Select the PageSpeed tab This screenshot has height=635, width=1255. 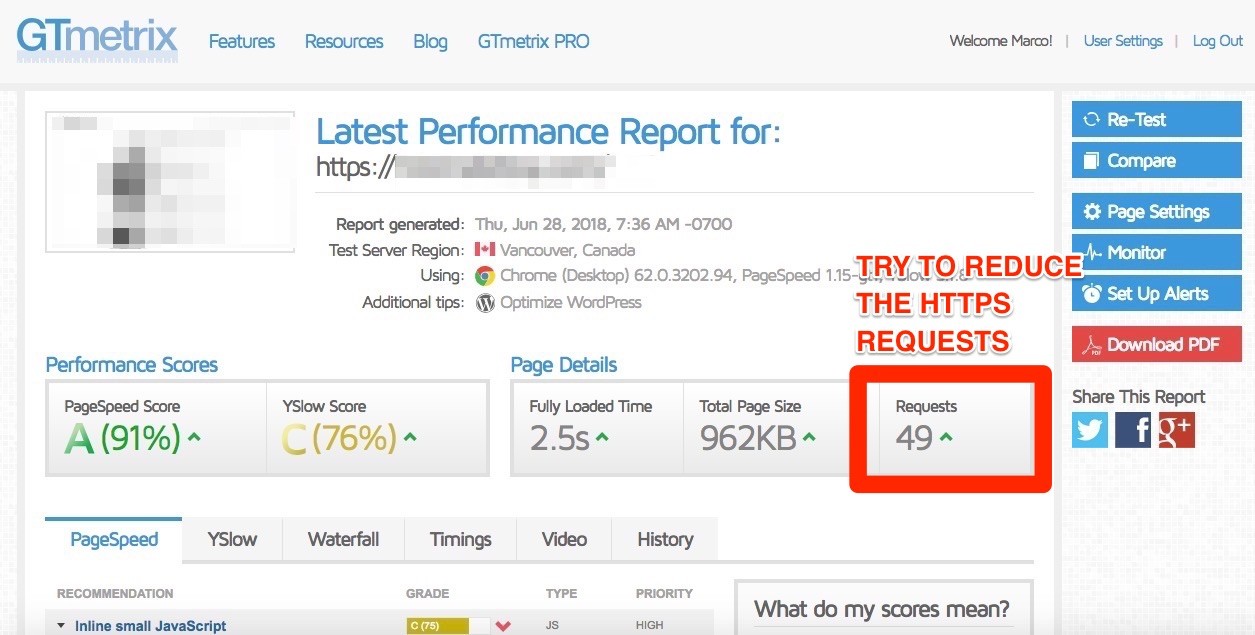[114, 539]
